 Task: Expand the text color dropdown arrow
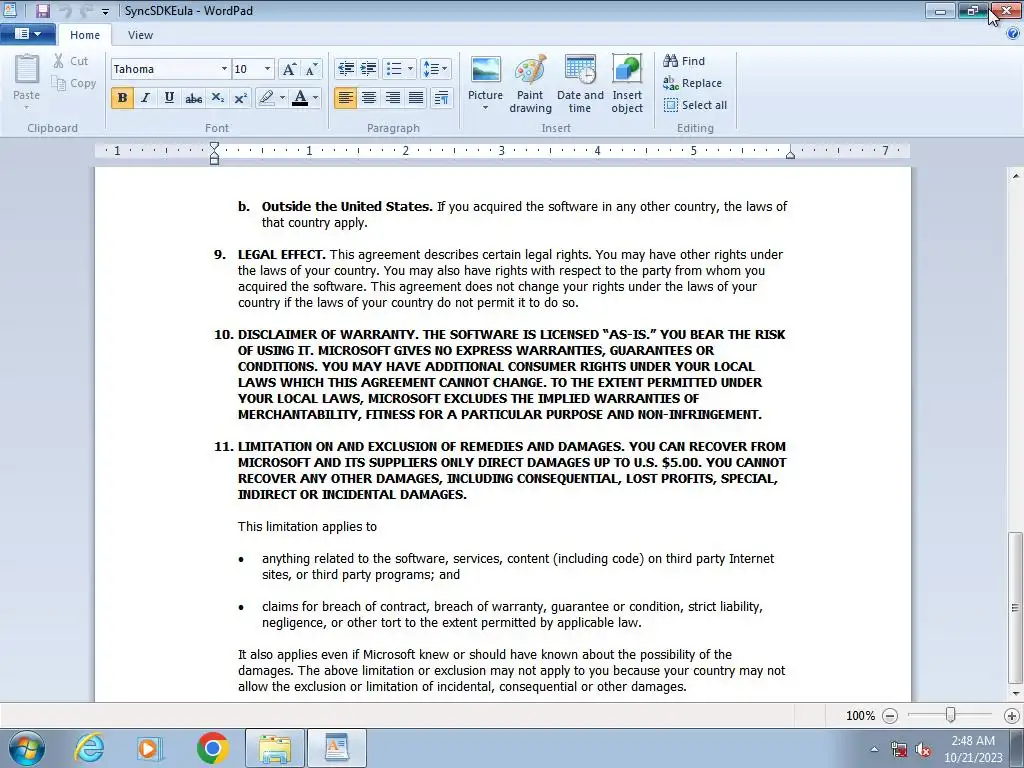click(x=315, y=98)
